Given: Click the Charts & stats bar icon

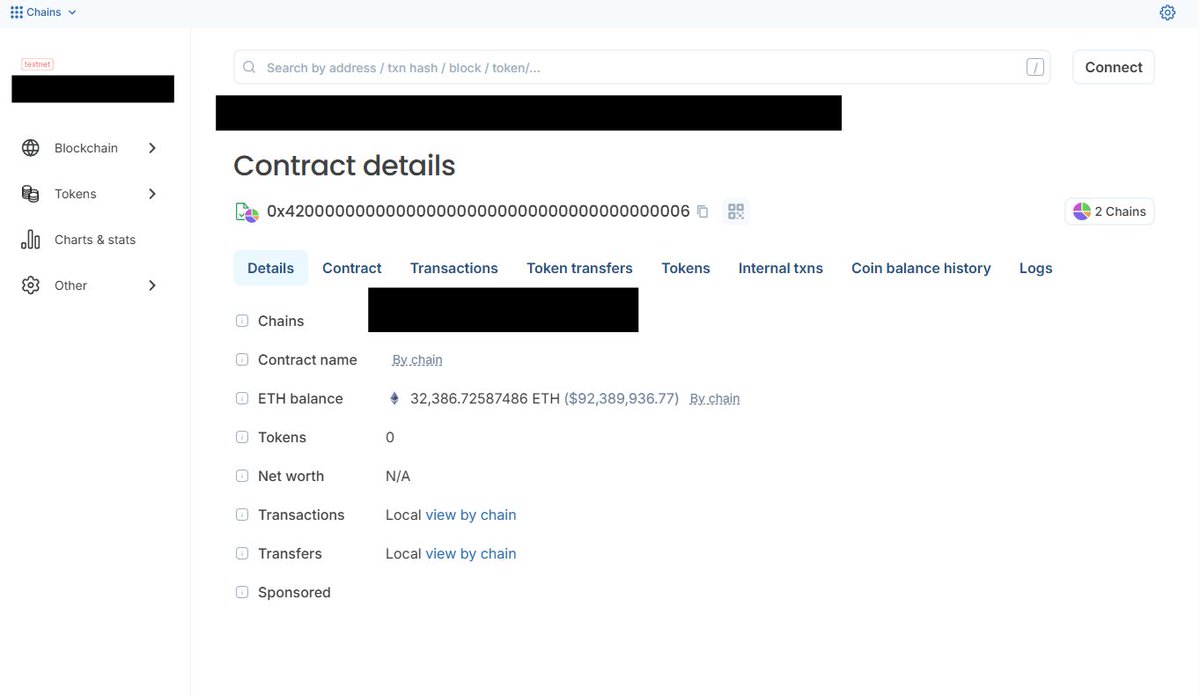Looking at the screenshot, I should [31, 240].
